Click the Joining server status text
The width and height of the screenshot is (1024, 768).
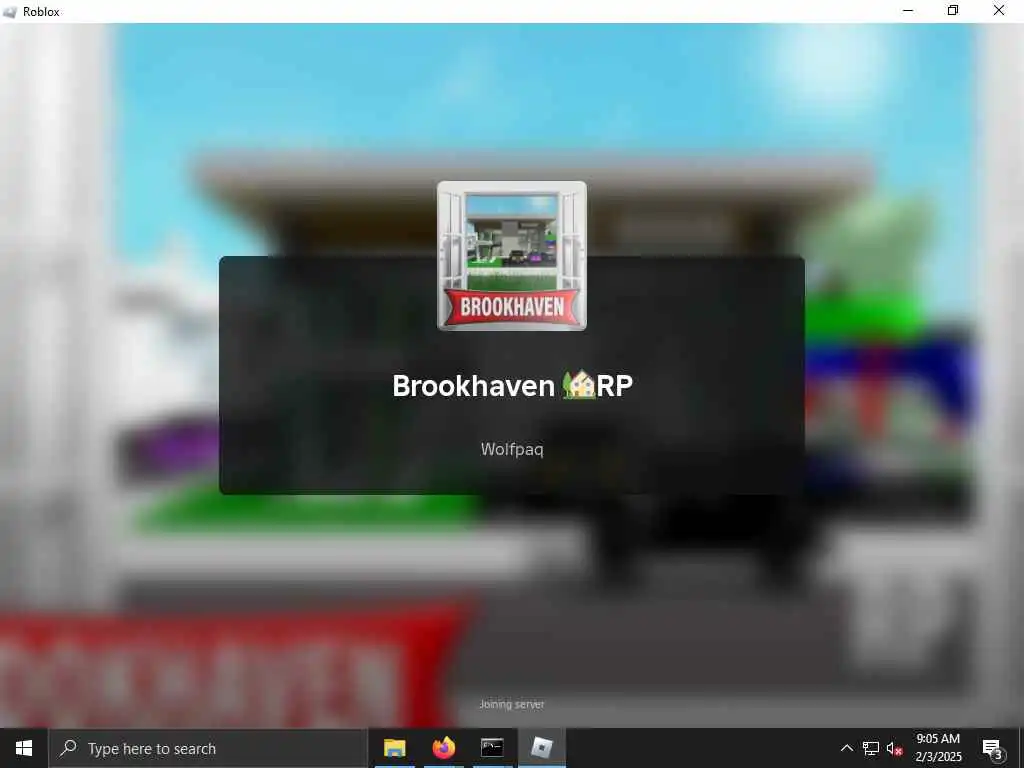511,704
